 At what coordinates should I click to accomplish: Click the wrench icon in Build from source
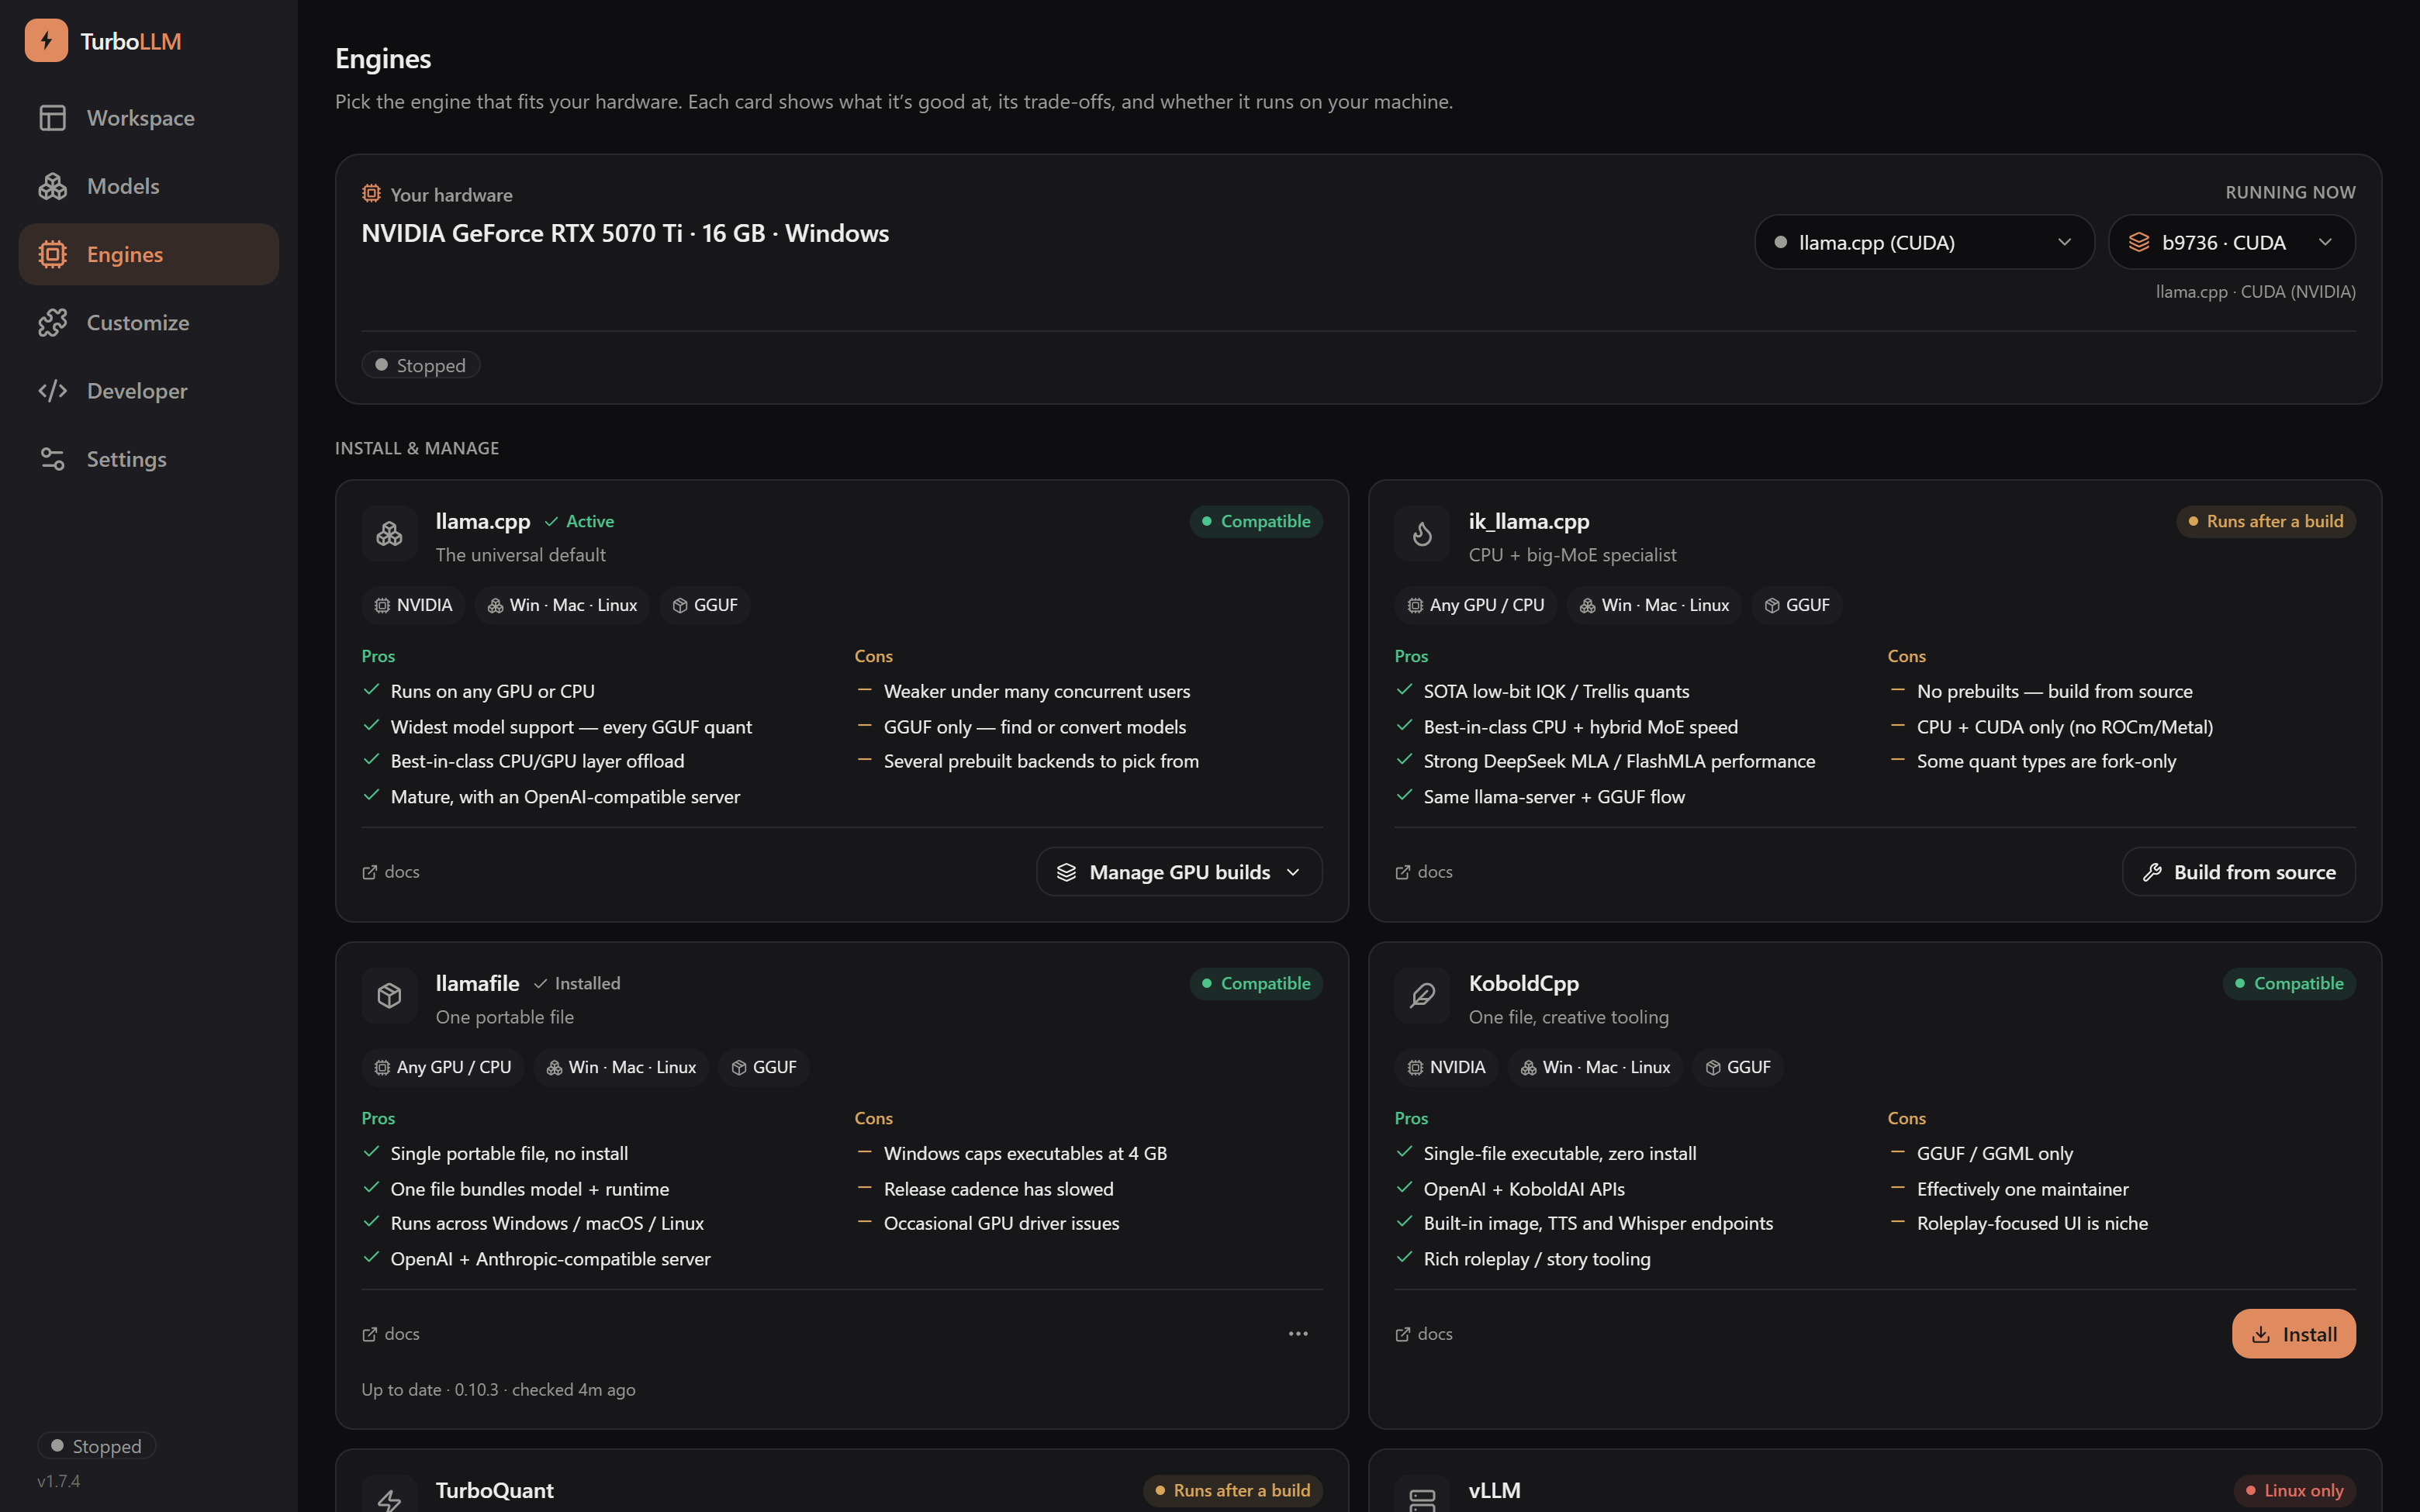point(2152,872)
